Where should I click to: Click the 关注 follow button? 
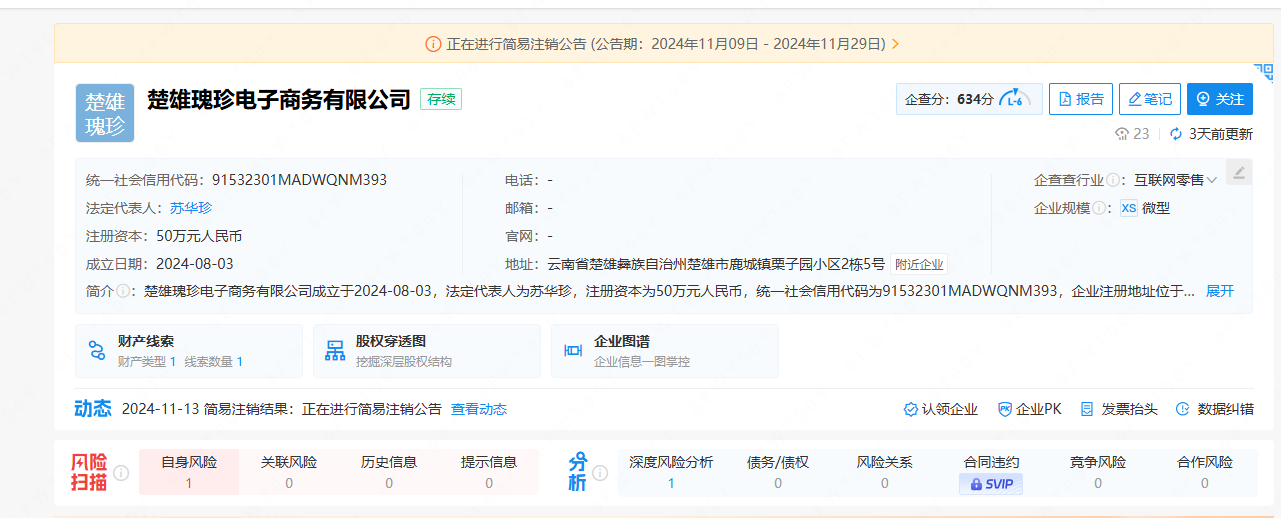tap(1220, 99)
